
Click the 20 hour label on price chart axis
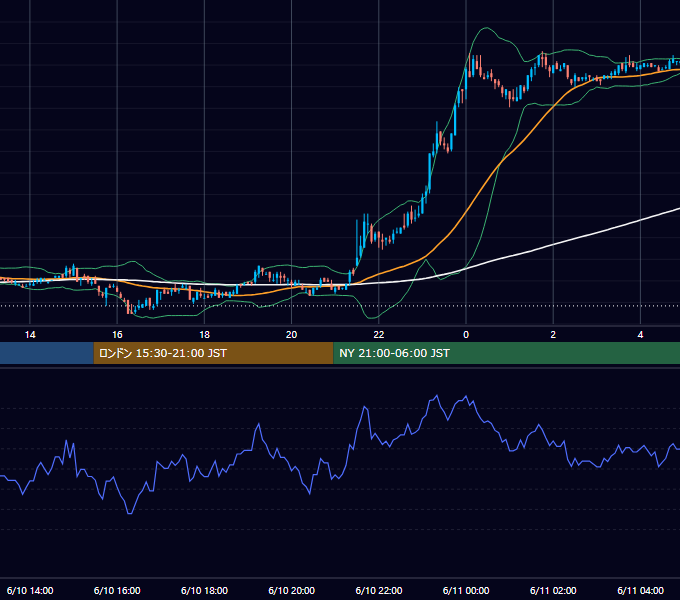click(x=291, y=335)
